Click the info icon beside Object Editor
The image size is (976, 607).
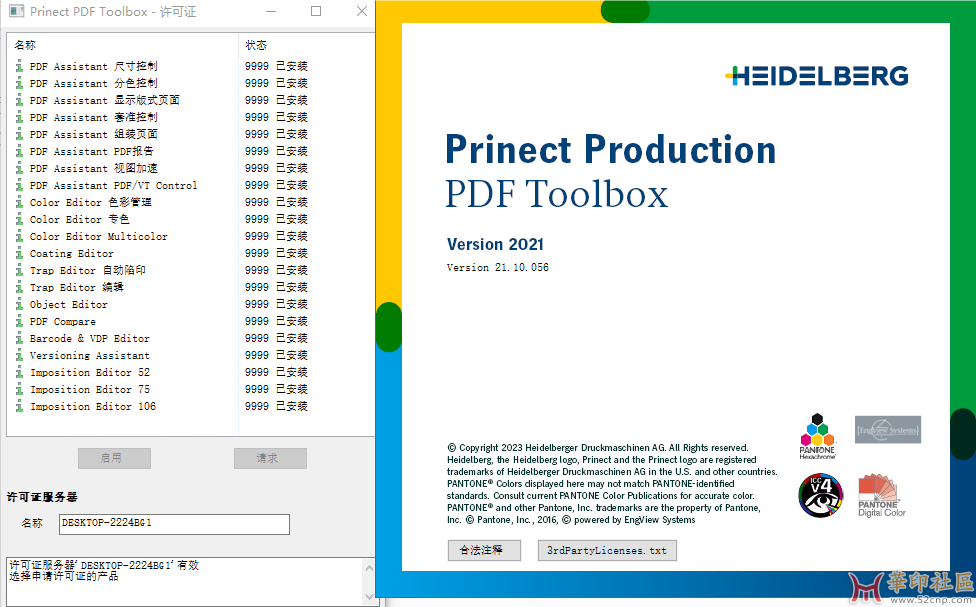click(19, 304)
